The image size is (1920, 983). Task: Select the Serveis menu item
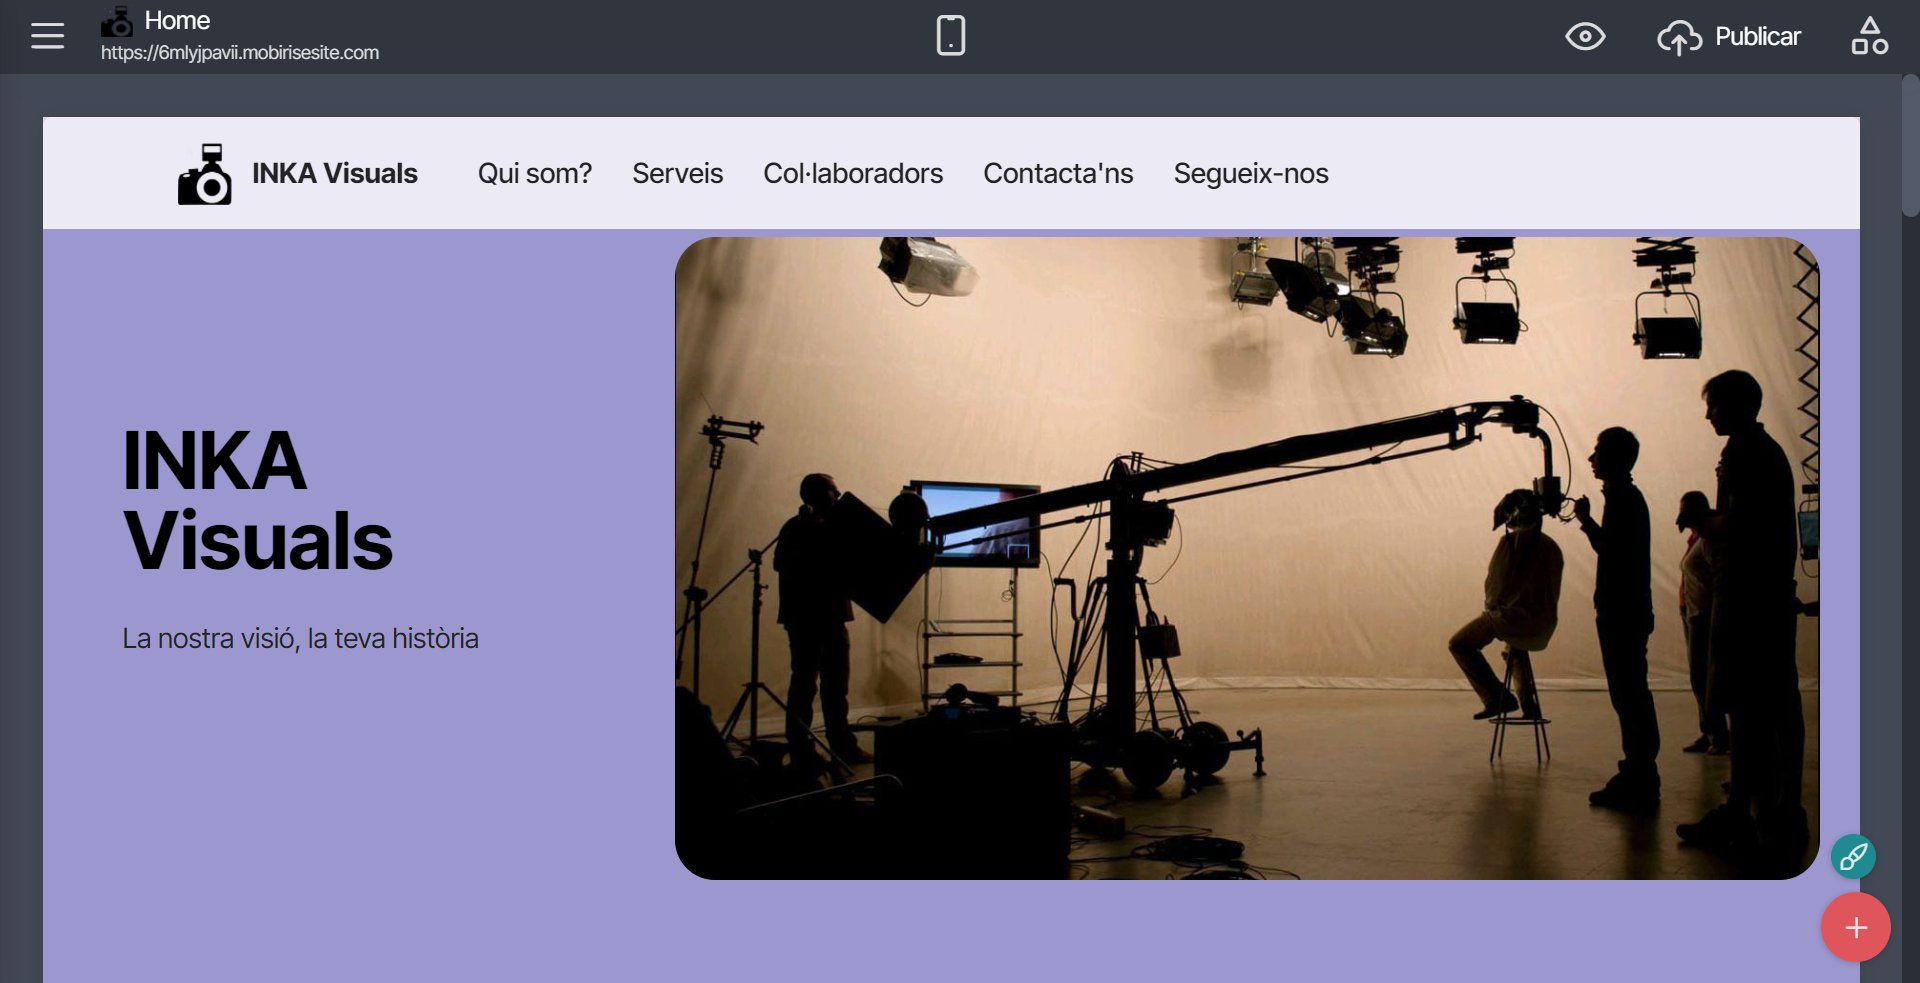click(677, 174)
